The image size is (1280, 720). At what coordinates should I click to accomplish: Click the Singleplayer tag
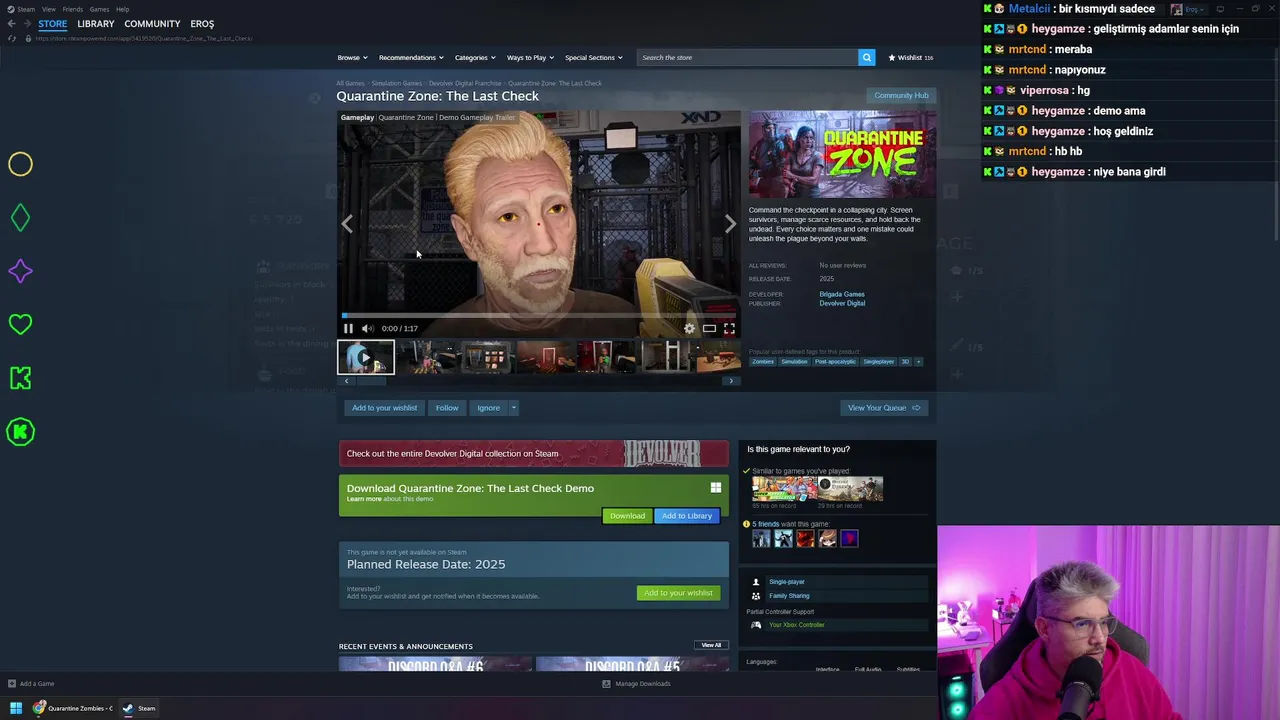(x=879, y=362)
